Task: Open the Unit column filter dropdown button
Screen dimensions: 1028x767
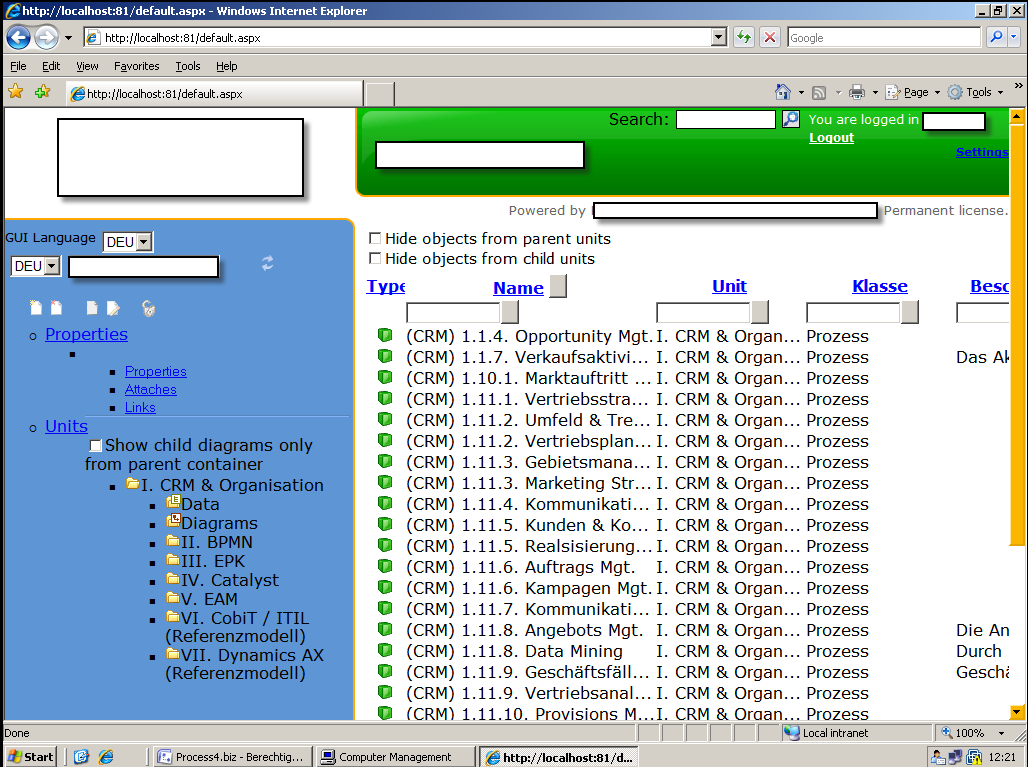Action: point(760,313)
